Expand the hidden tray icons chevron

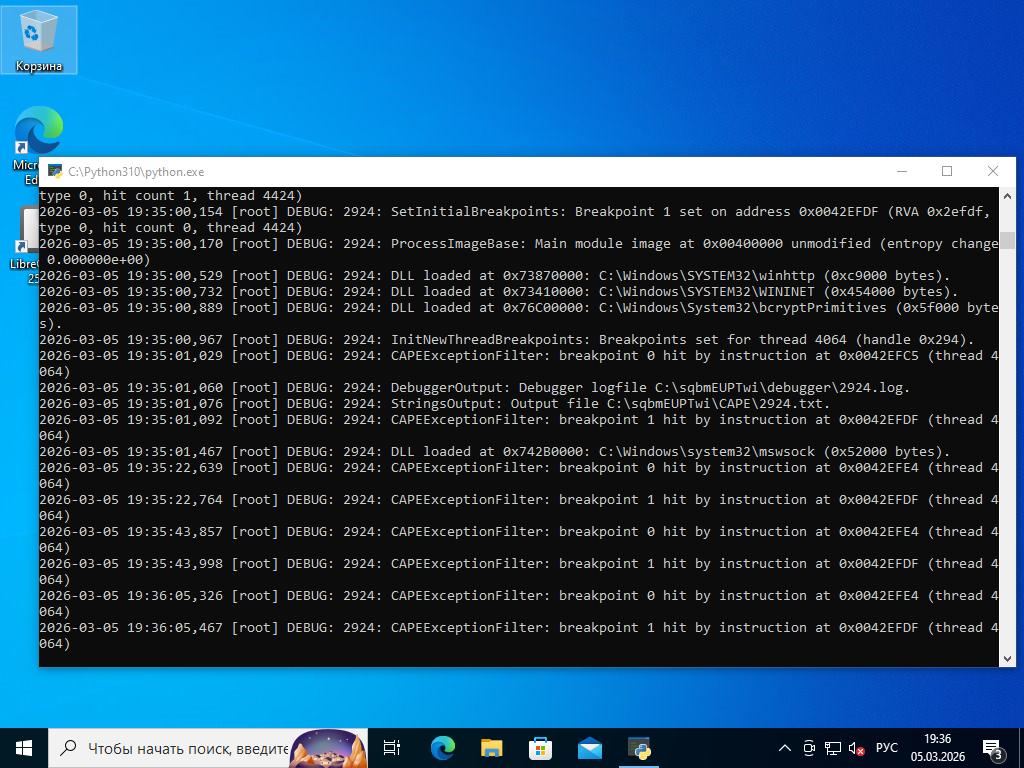pyautogui.click(x=785, y=747)
